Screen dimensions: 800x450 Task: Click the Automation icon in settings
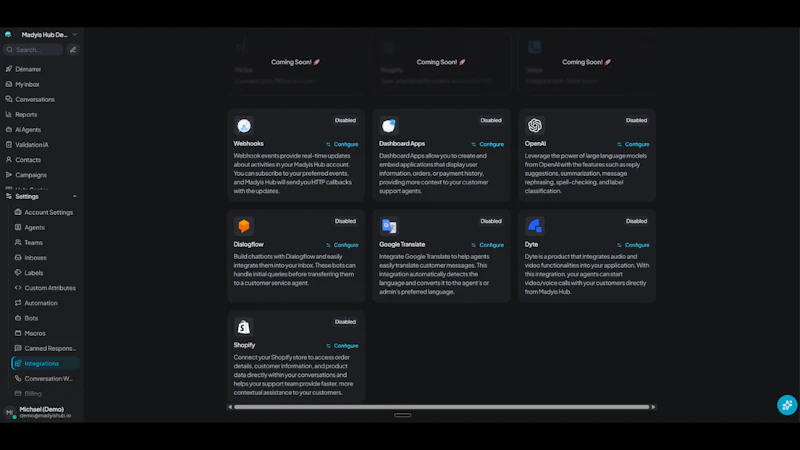click(x=18, y=303)
